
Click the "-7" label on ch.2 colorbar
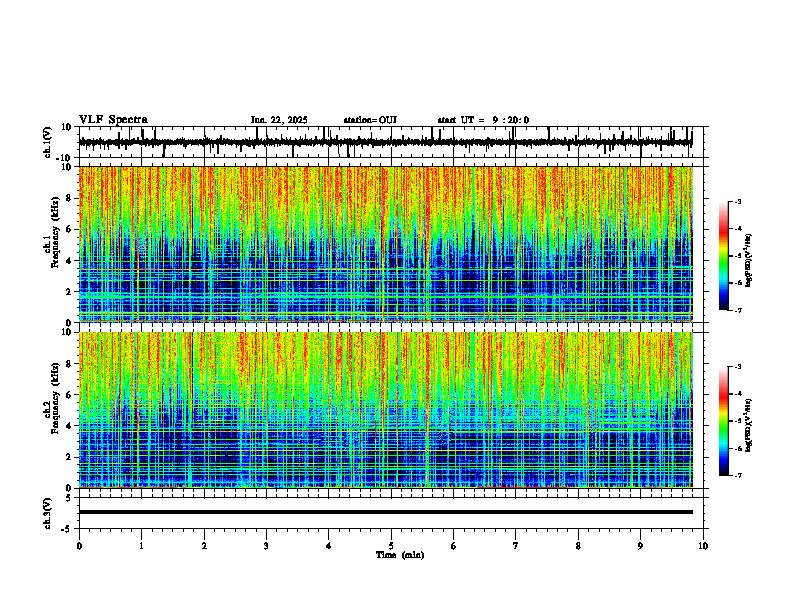coord(738,475)
